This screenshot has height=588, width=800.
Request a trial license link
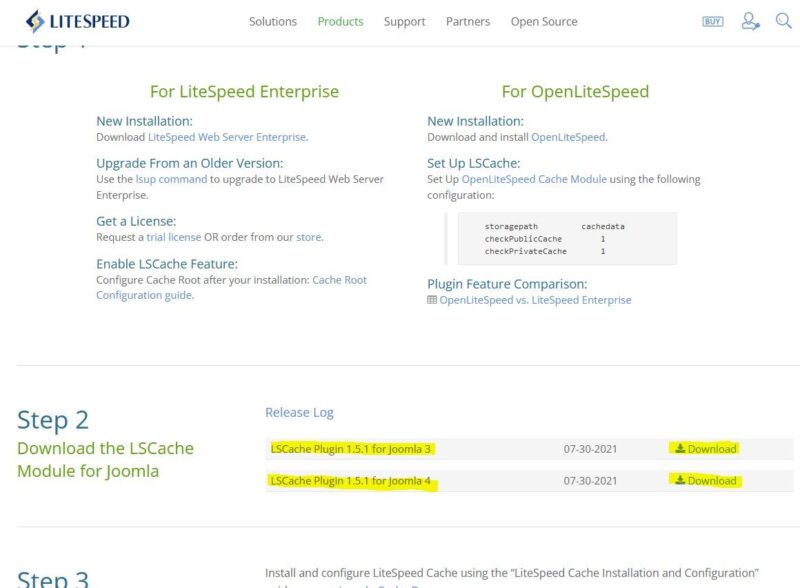pyautogui.click(x=174, y=237)
